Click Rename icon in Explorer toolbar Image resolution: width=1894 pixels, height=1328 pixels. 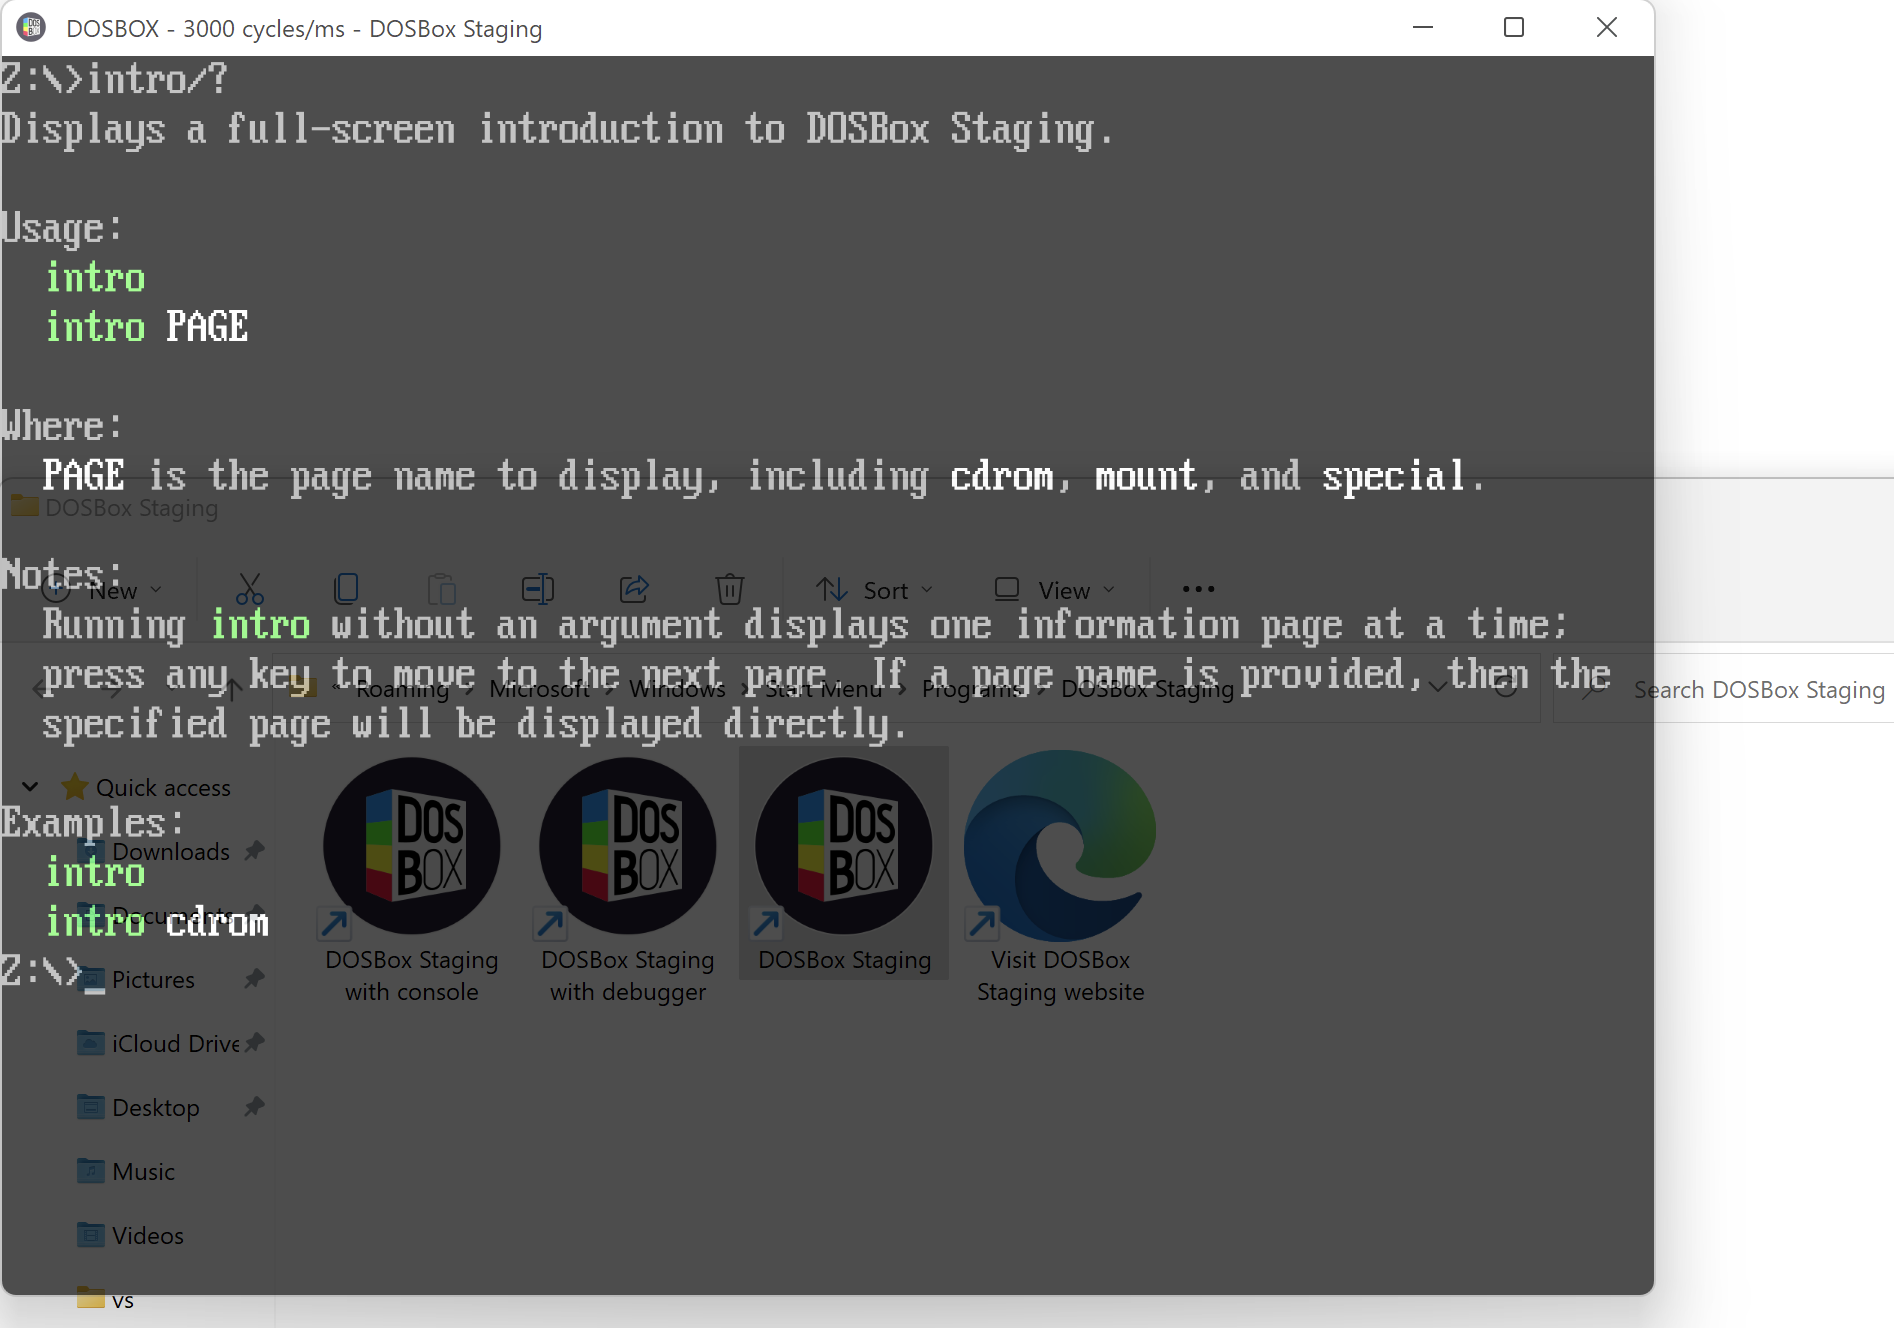(x=538, y=589)
